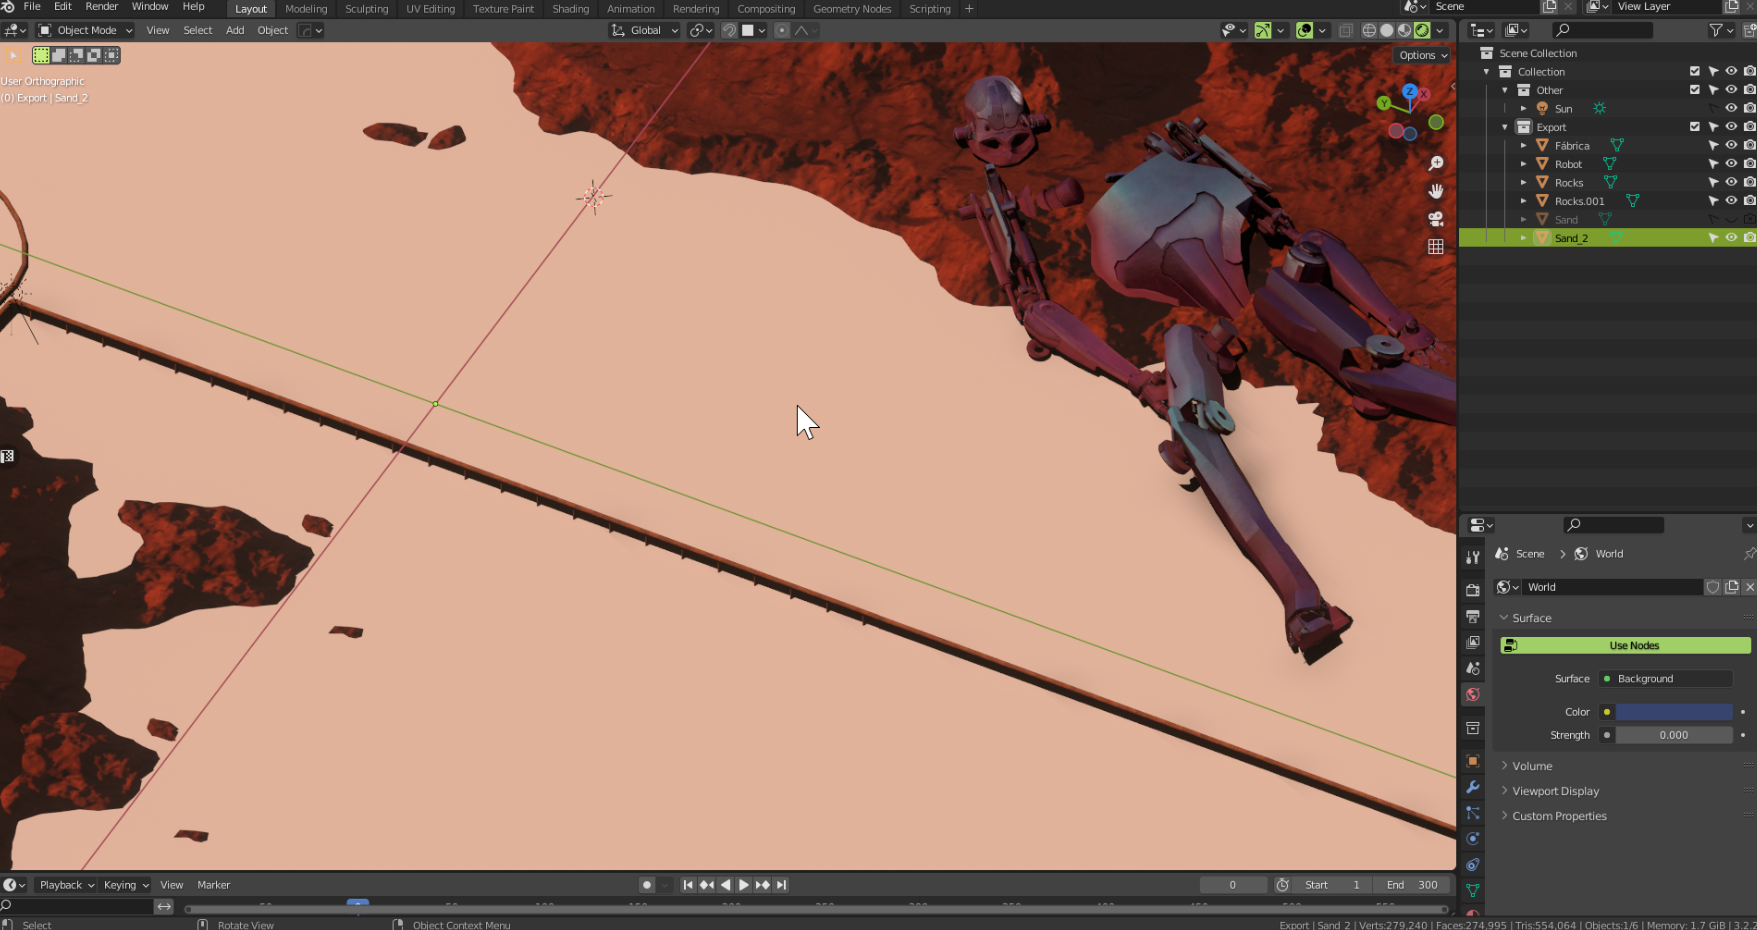Click the End frame field
This screenshot has width=1757, height=930.
[1412, 885]
